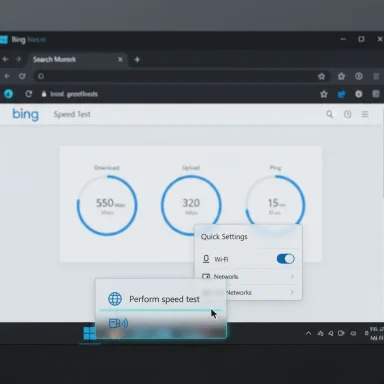The image size is (384, 384).
Task: Go back using the tab strip back arrow
Action: 5,59
